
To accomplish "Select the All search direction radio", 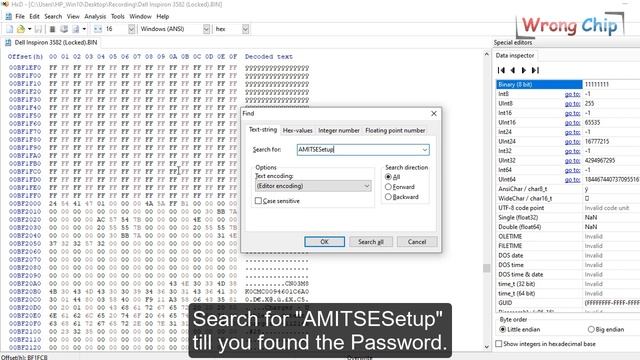I will click(x=388, y=177).
